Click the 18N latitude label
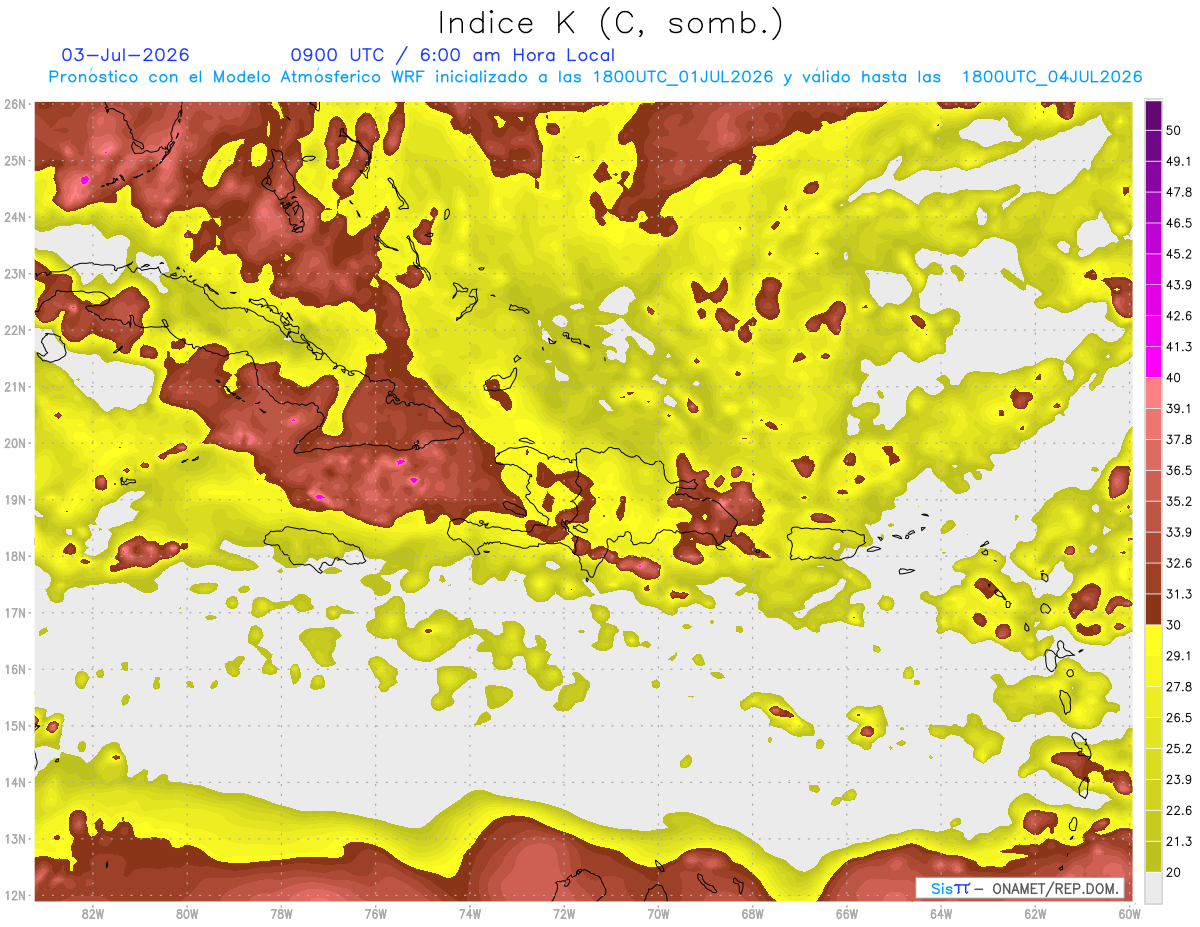Viewport: 1200px width, 927px height. click(x=14, y=556)
